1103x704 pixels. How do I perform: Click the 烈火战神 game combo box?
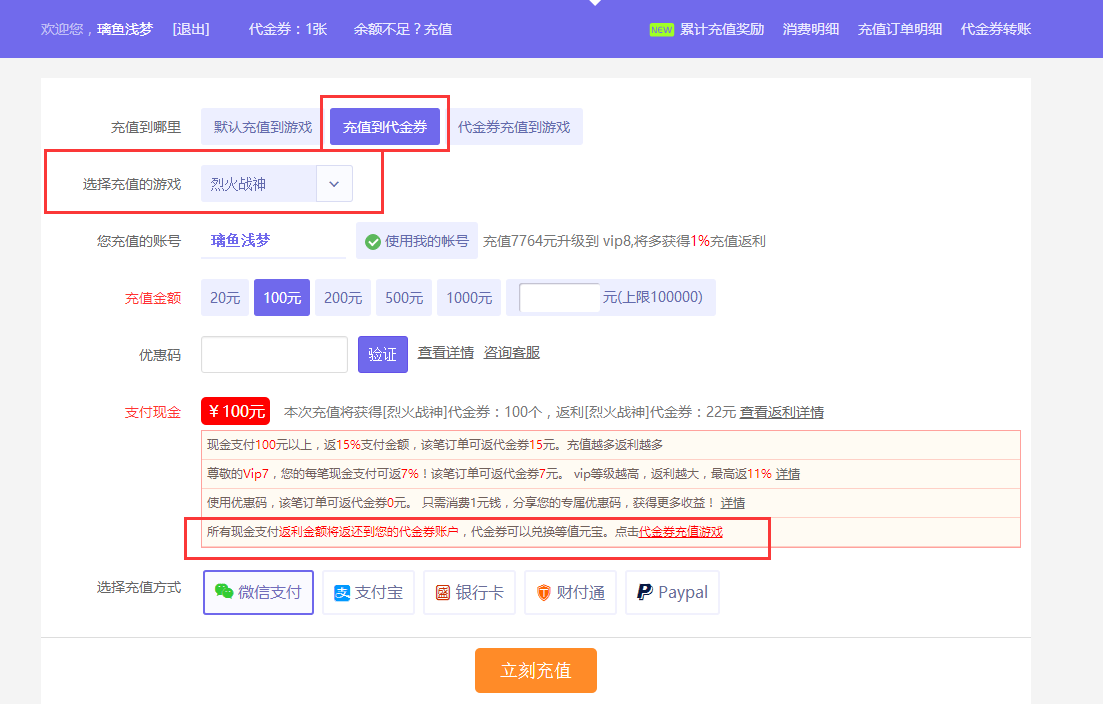[258, 184]
